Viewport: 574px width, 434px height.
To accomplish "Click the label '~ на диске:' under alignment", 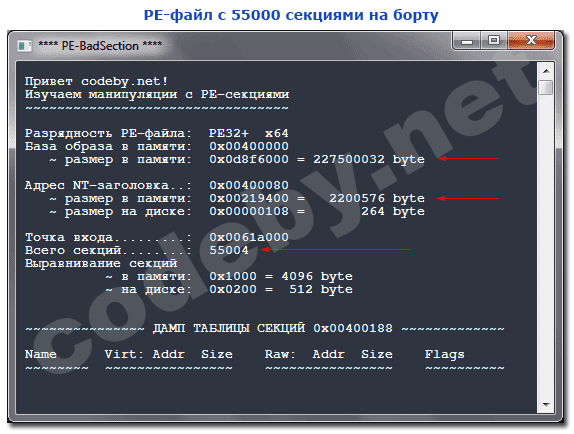I will pos(149,289).
